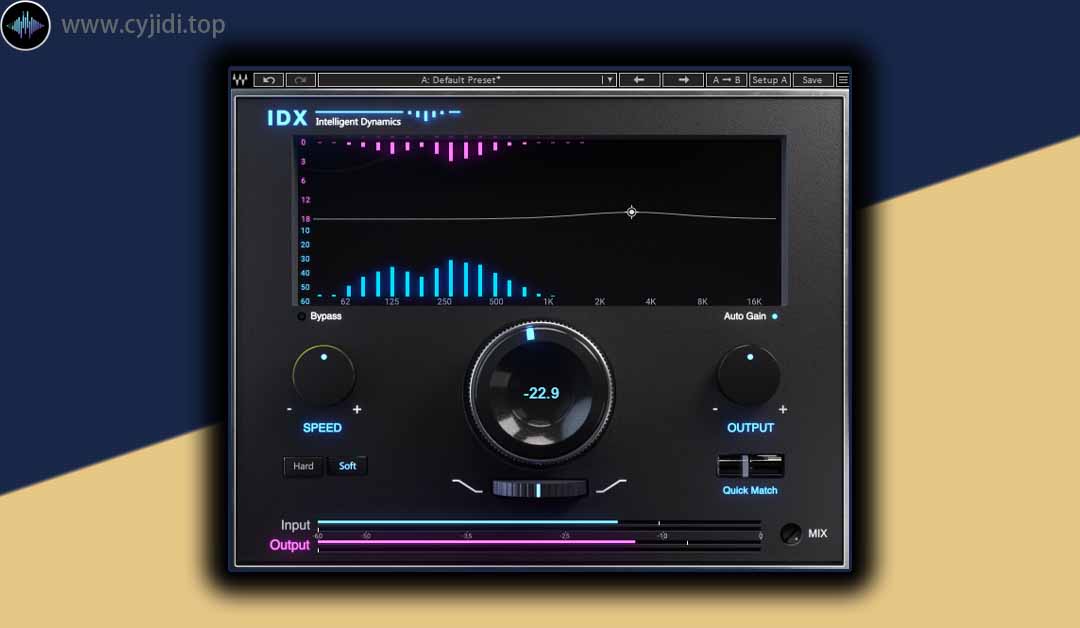
Task: Switch setups with the Setup A button
Action: pyautogui.click(x=769, y=80)
